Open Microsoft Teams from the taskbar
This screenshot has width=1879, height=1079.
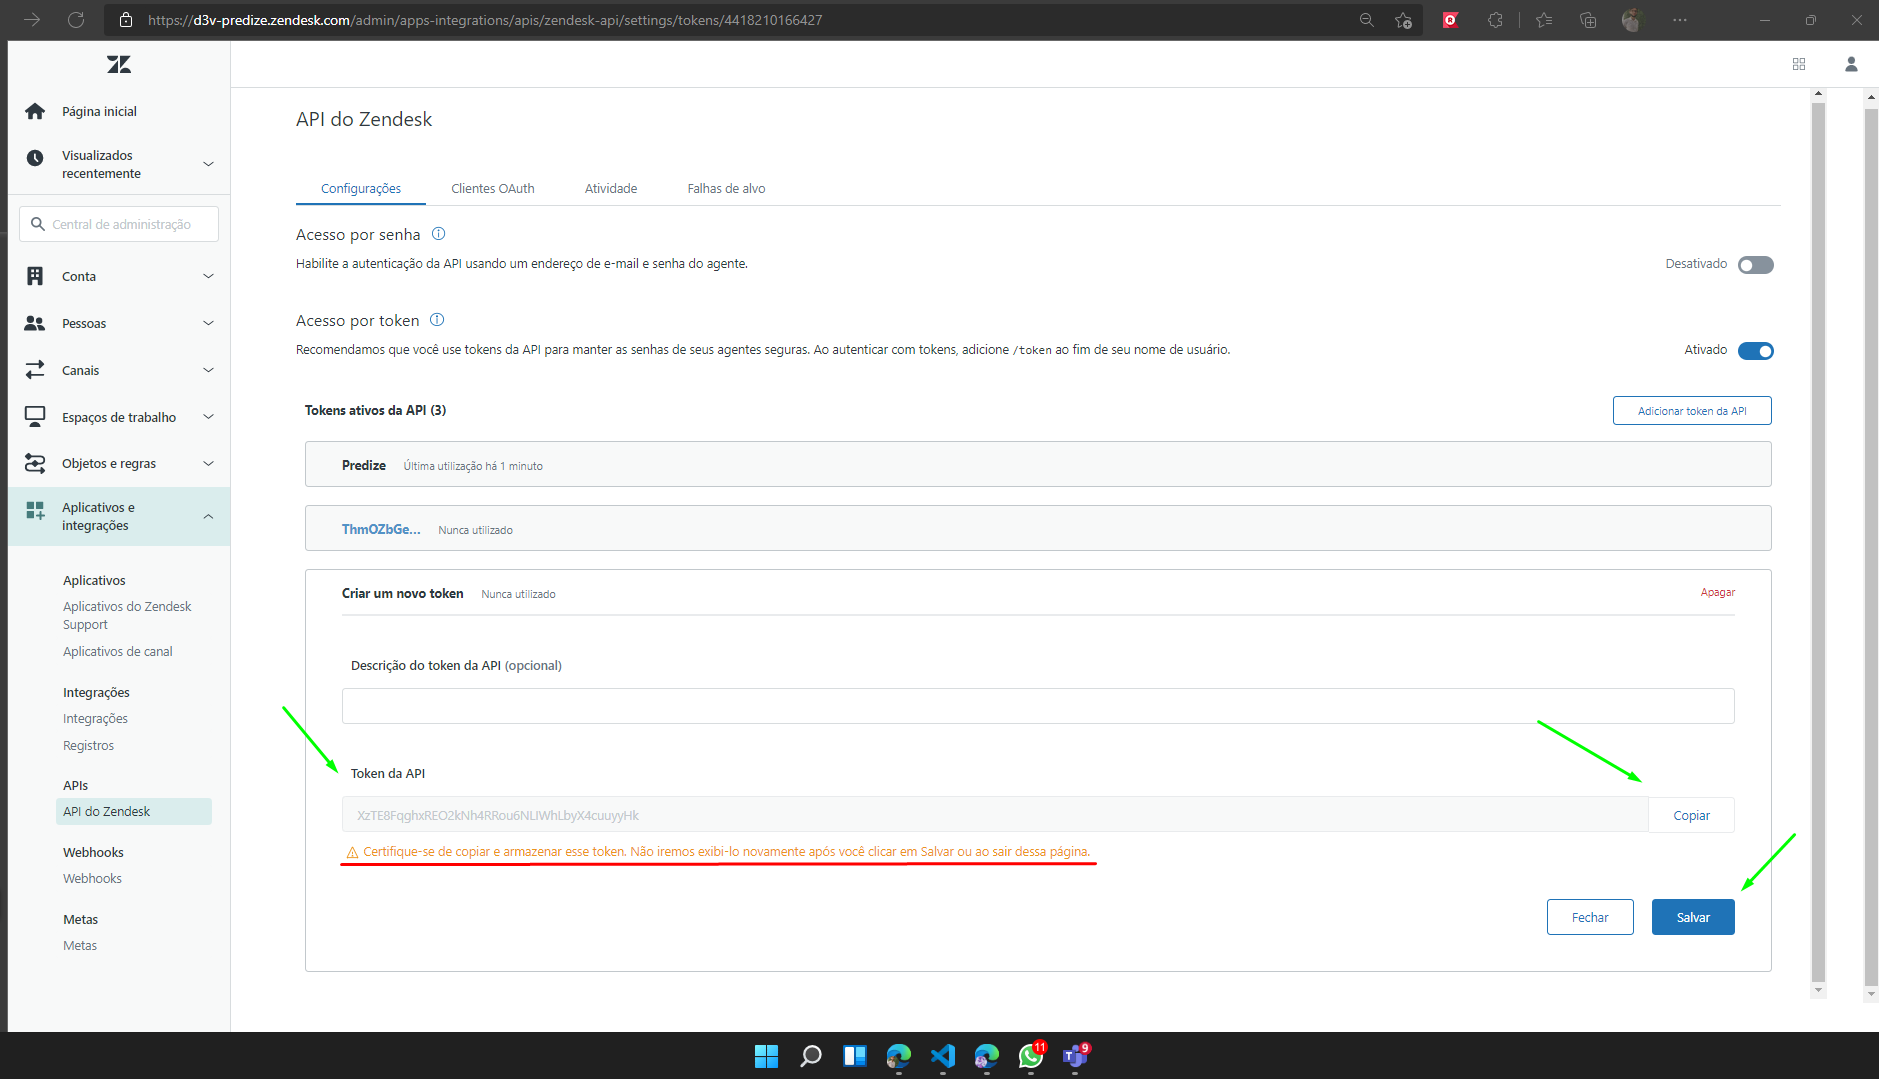(x=1075, y=1056)
